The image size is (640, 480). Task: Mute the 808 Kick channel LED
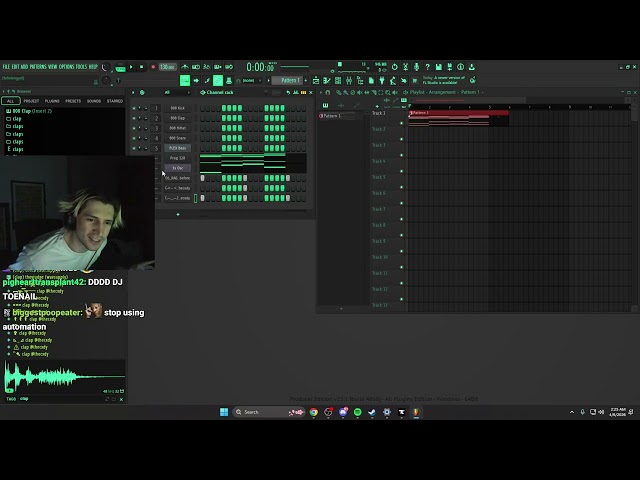(x=133, y=108)
